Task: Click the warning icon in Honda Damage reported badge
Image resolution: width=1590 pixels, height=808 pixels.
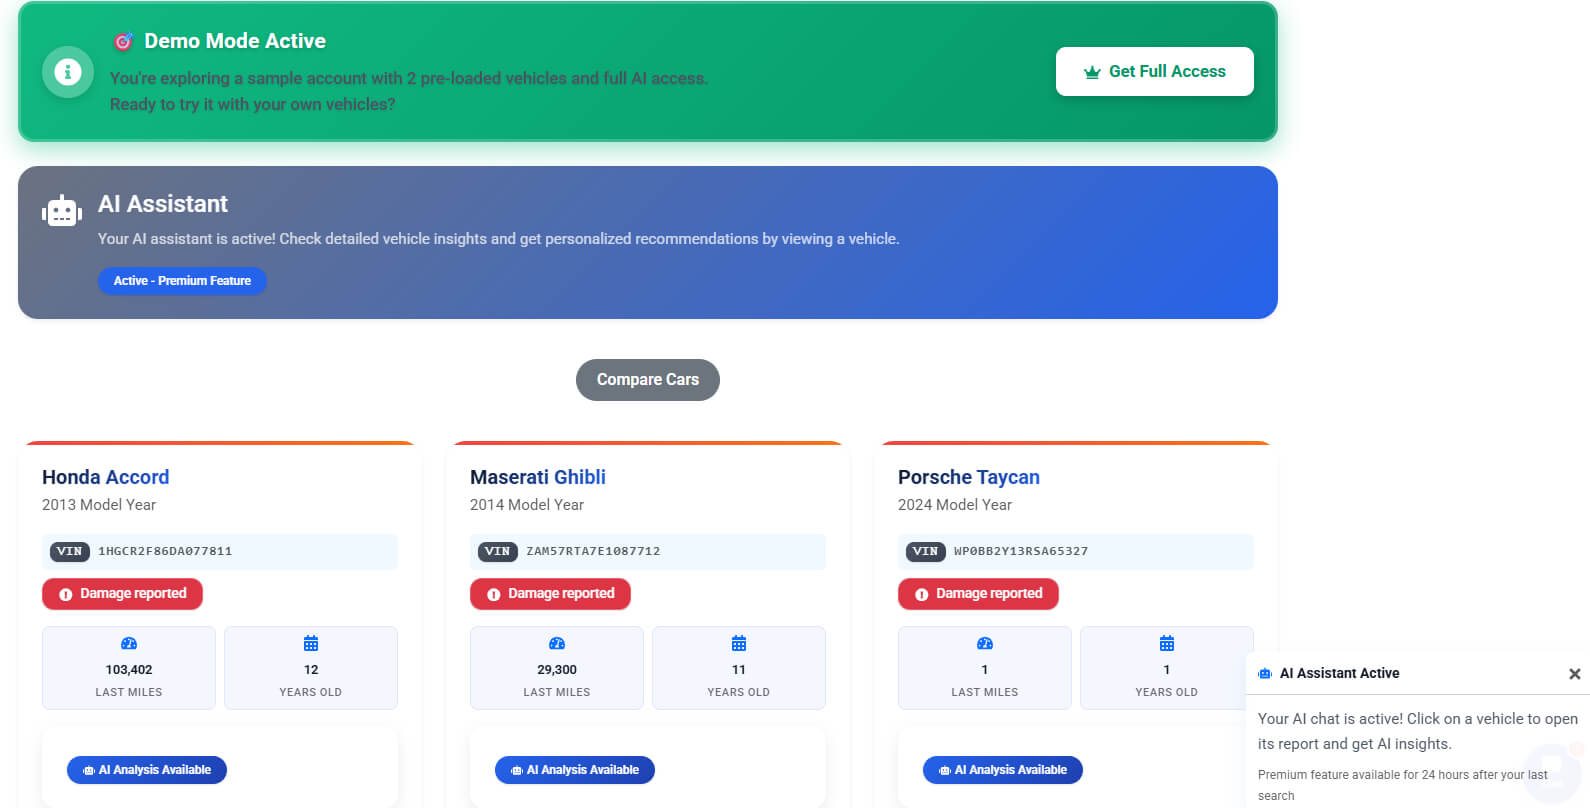Action: [66, 594]
